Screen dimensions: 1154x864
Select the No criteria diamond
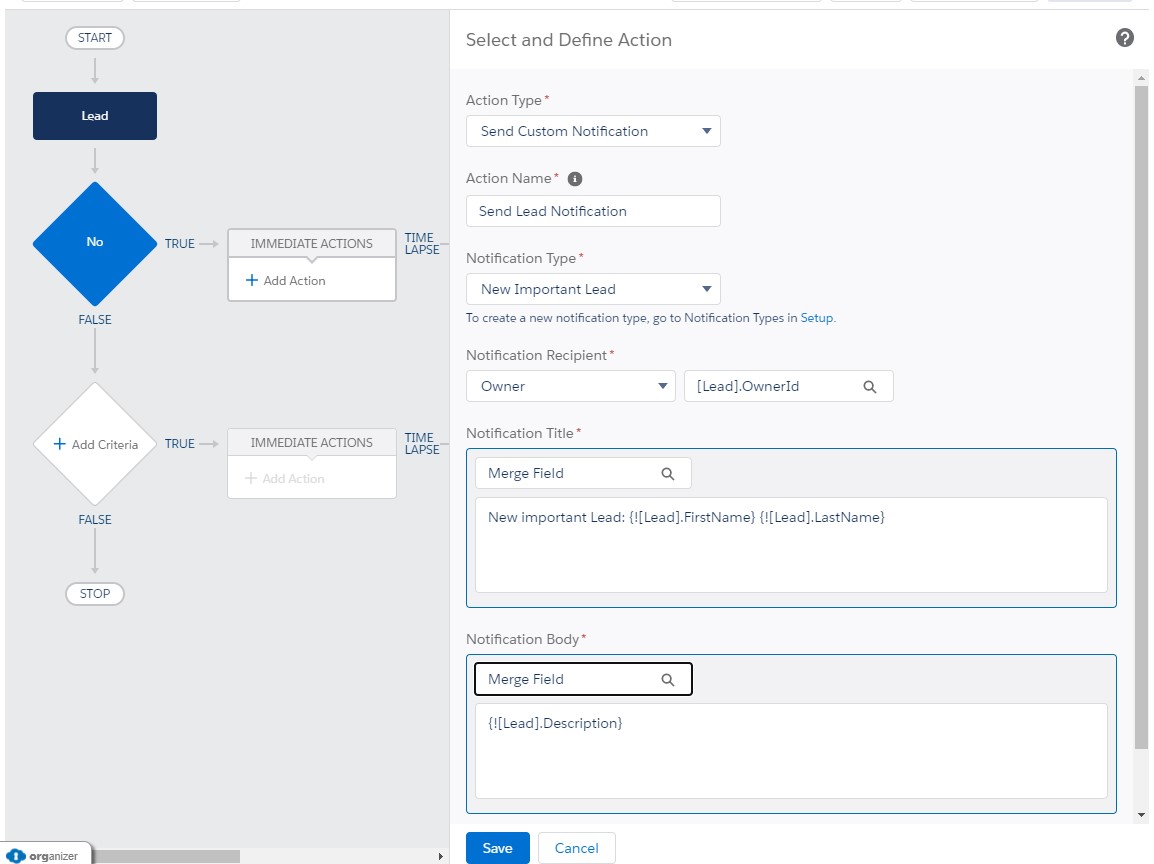[95, 243]
